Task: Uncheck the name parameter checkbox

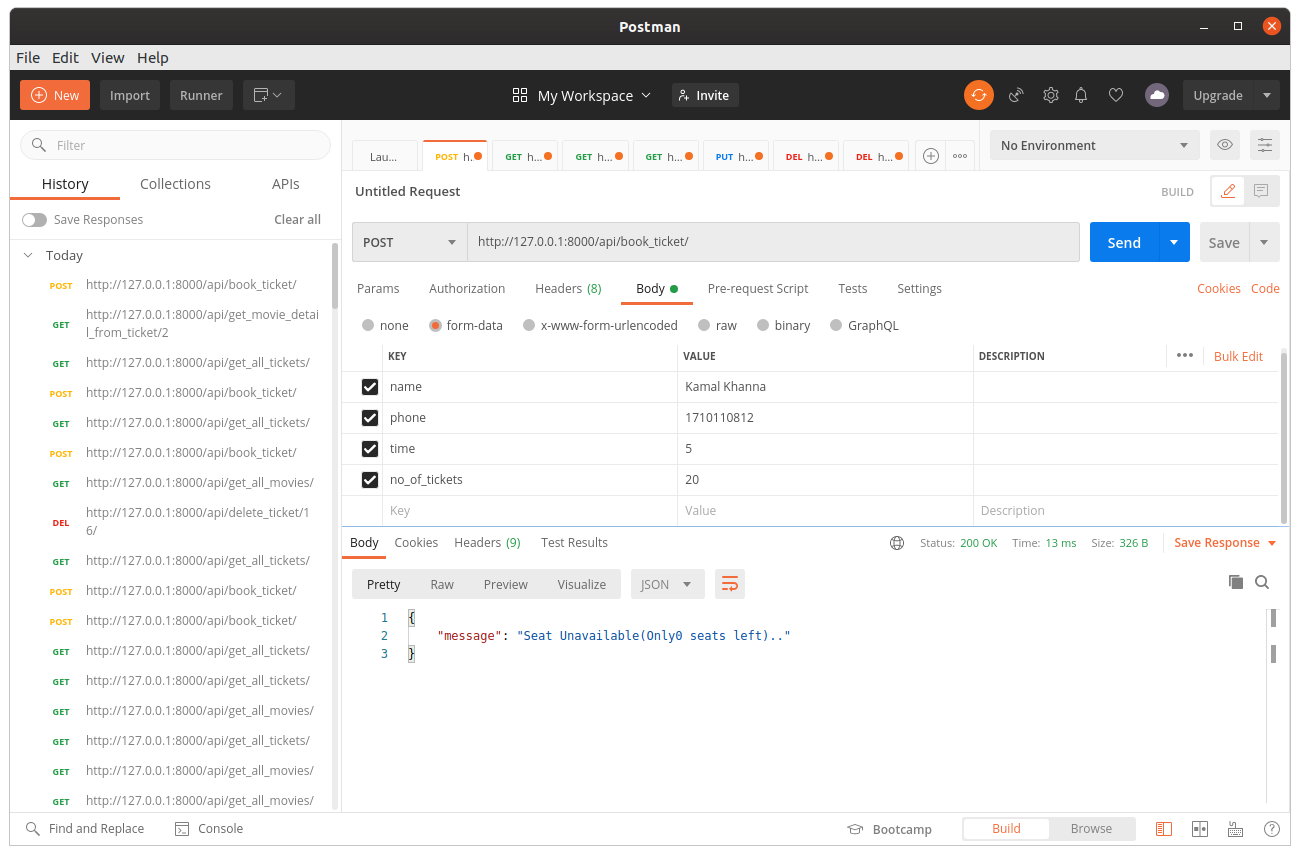Action: (x=370, y=387)
